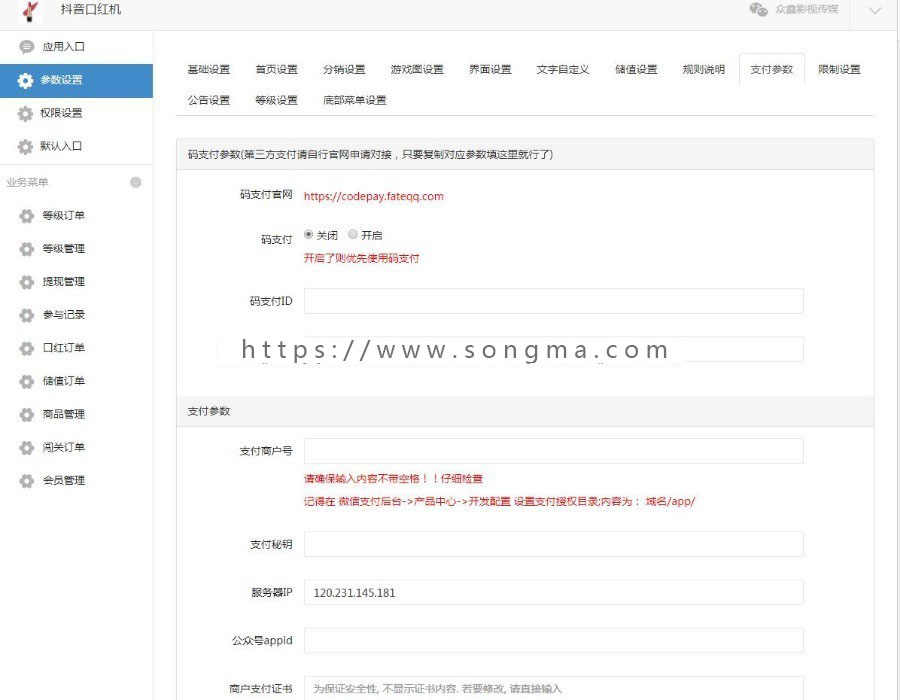Image resolution: width=900 pixels, height=700 pixels.
Task: Open the 底部菜单设置 tab
Action: tap(354, 100)
